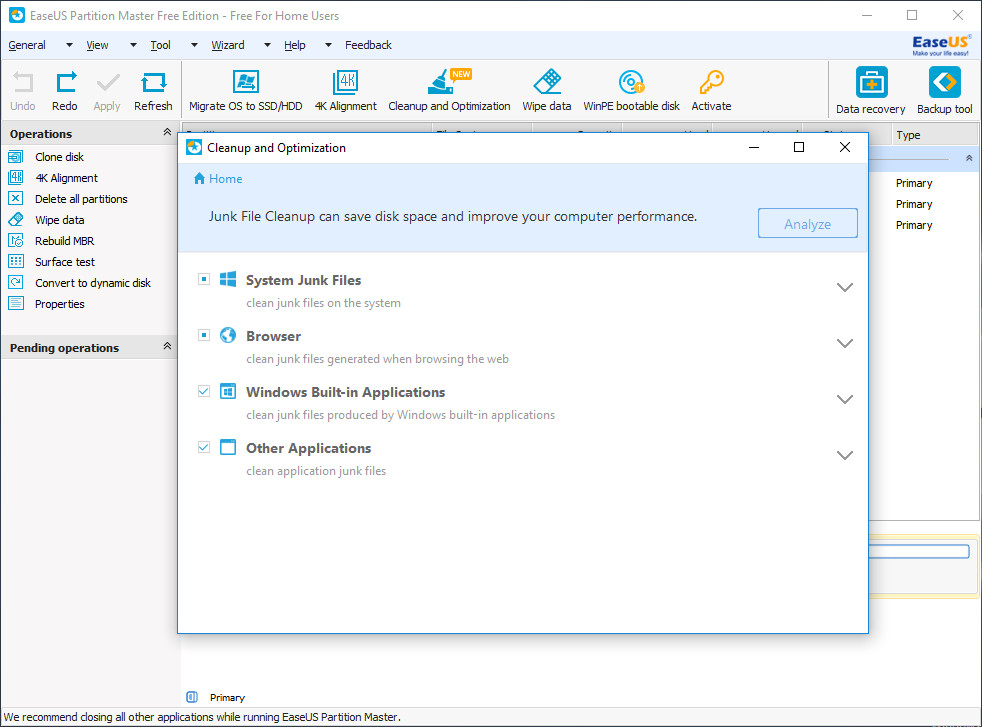The height and width of the screenshot is (727, 982).
Task: Select Clone disk in Operations
Action: (59, 157)
